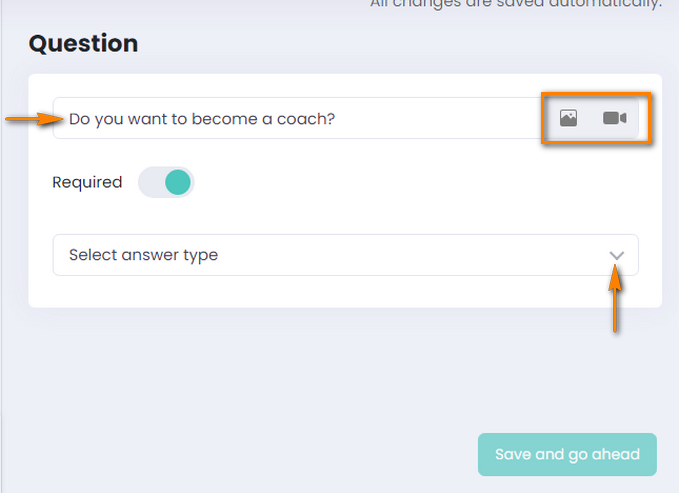Disable the Required question option
The image size is (679, 493).
pos(166,182)
